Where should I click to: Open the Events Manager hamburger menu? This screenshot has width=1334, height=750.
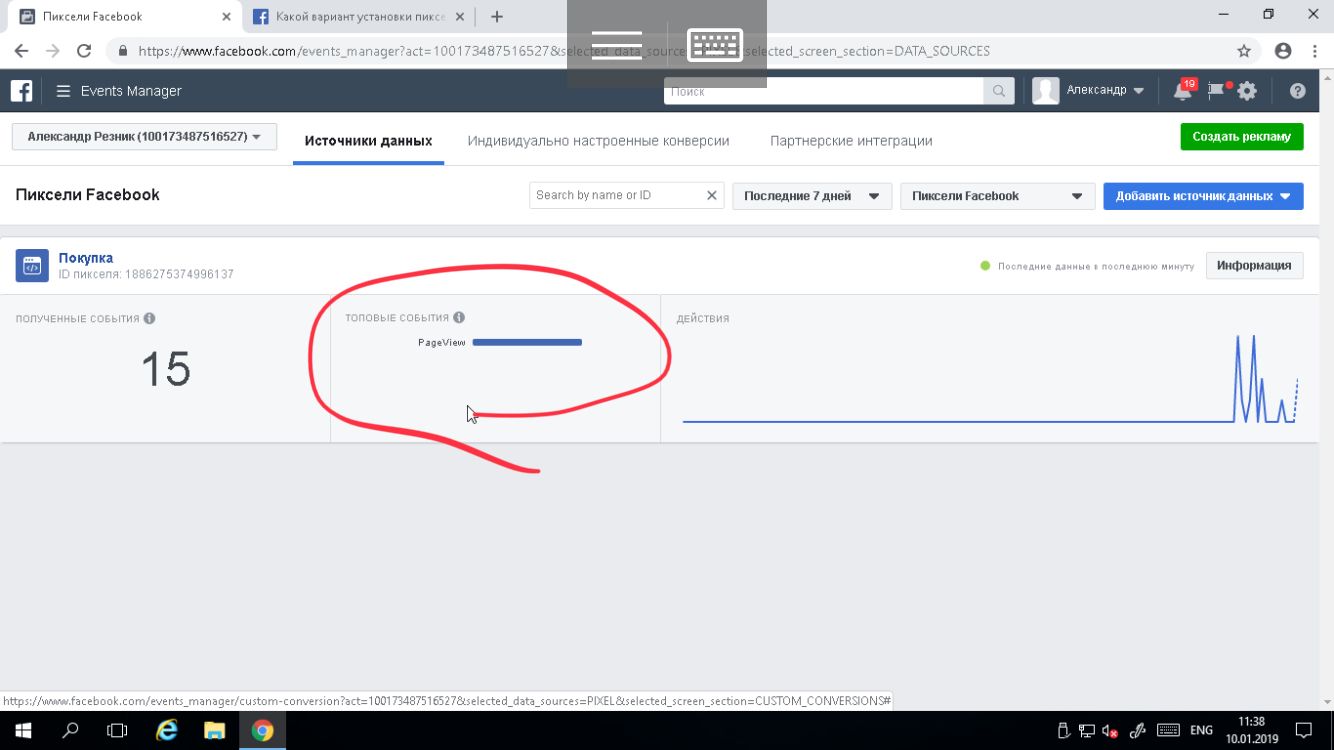click(x=63, y=91)
